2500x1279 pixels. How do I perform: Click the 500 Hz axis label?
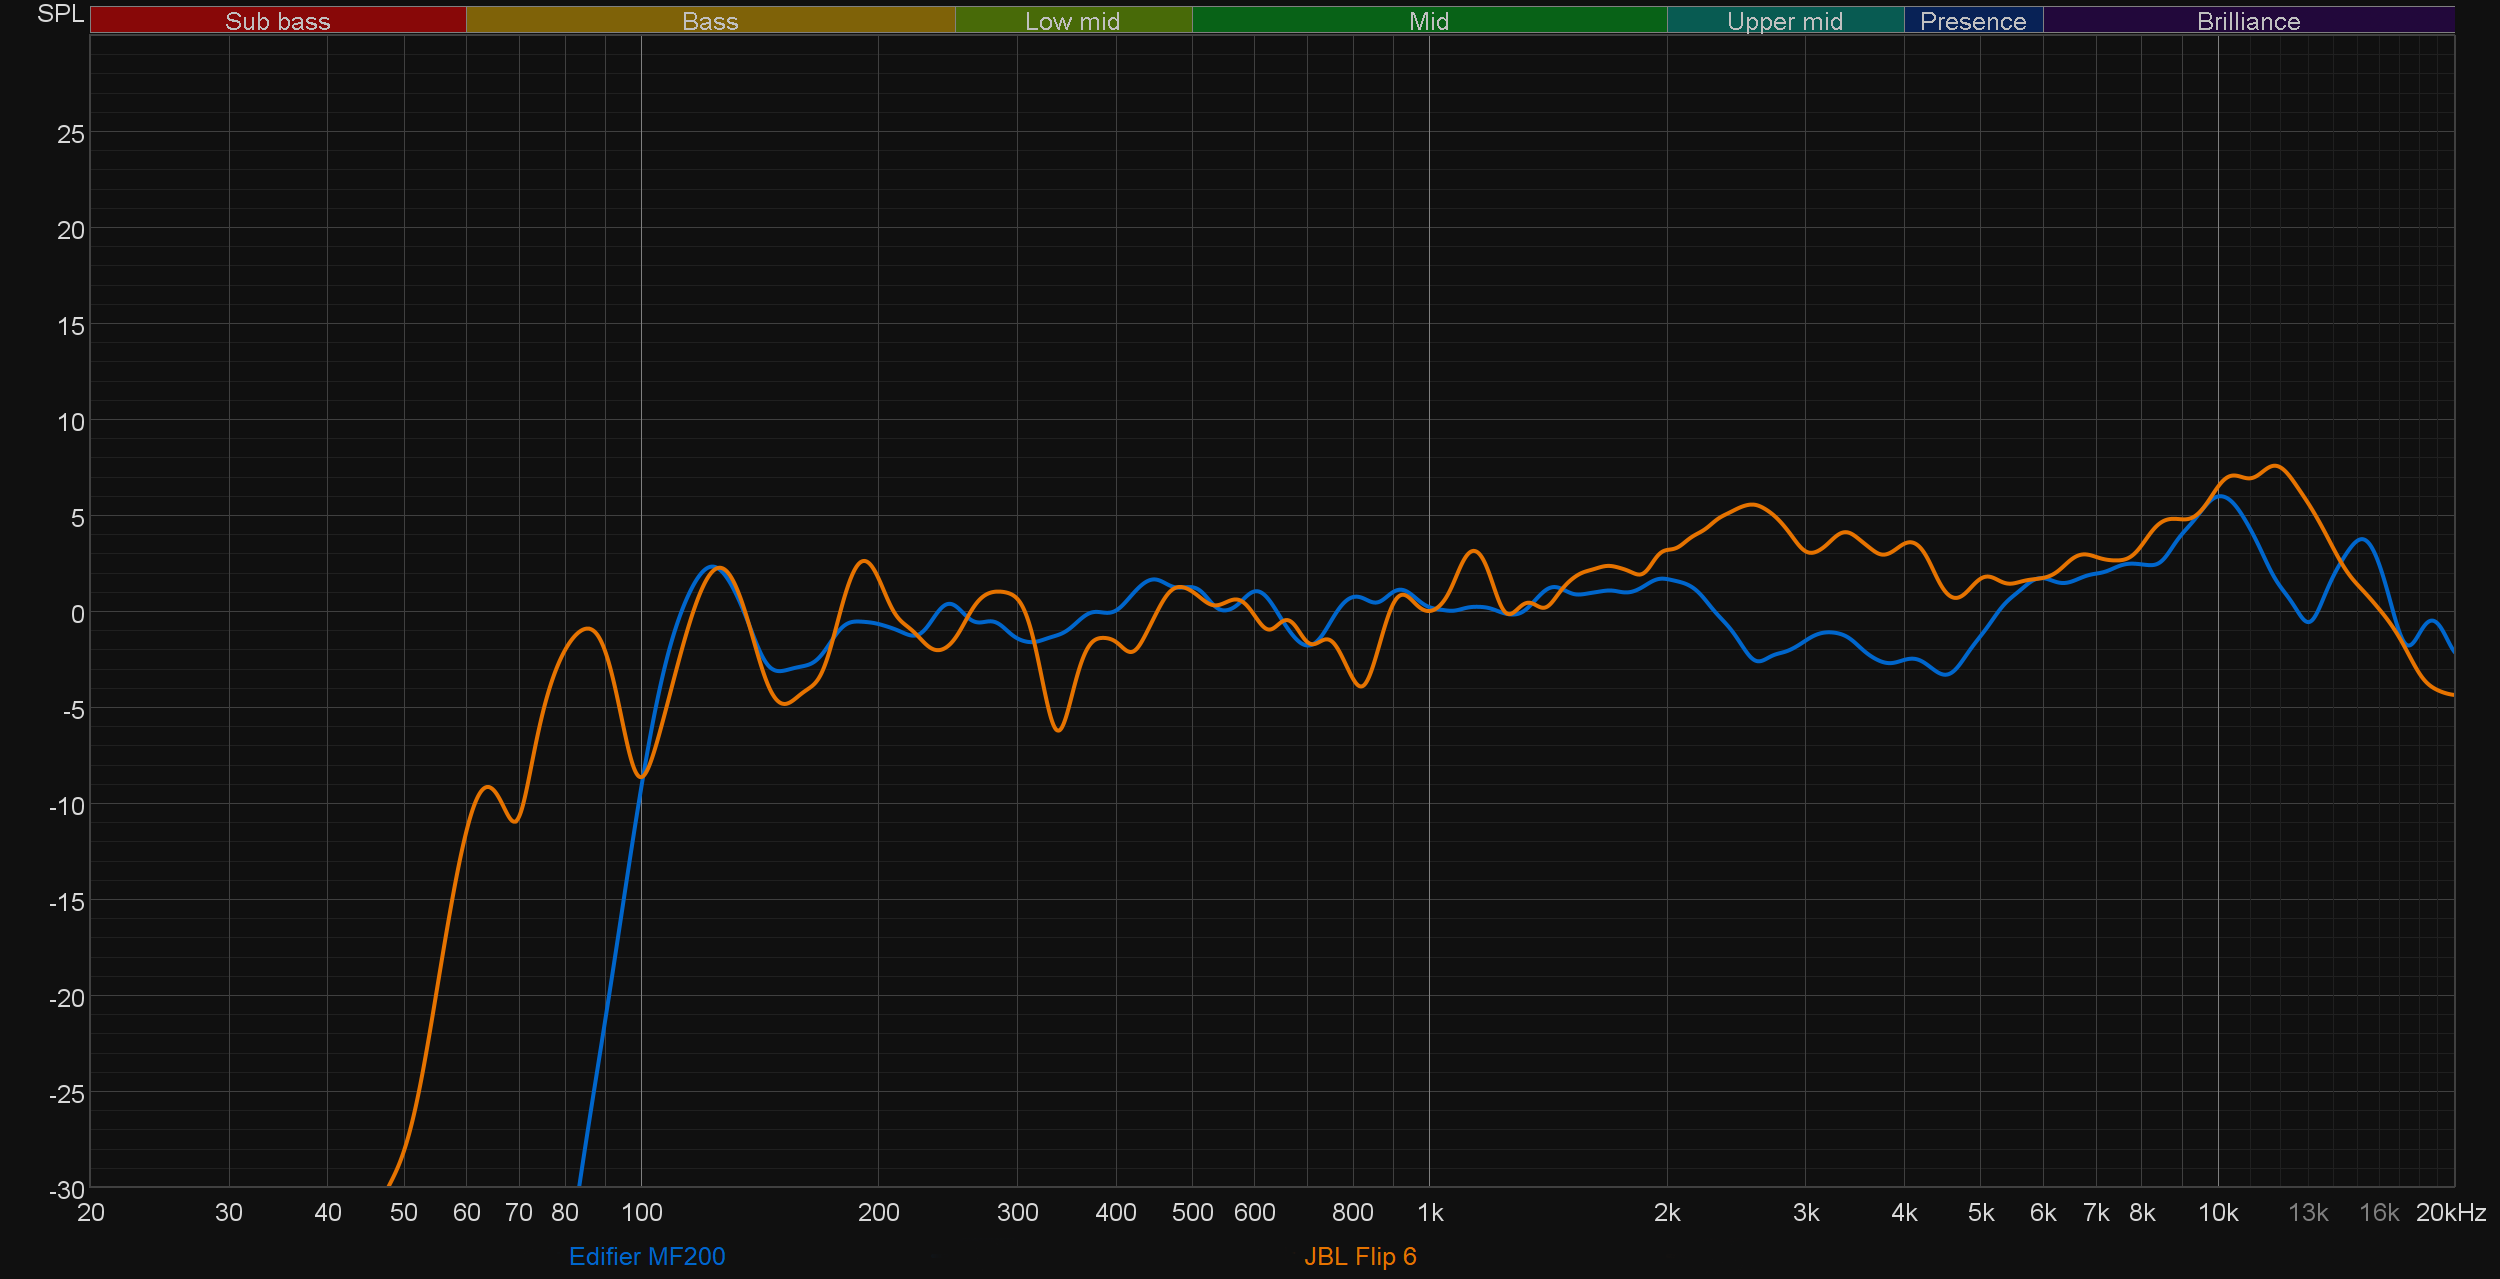[1192, 1213]
